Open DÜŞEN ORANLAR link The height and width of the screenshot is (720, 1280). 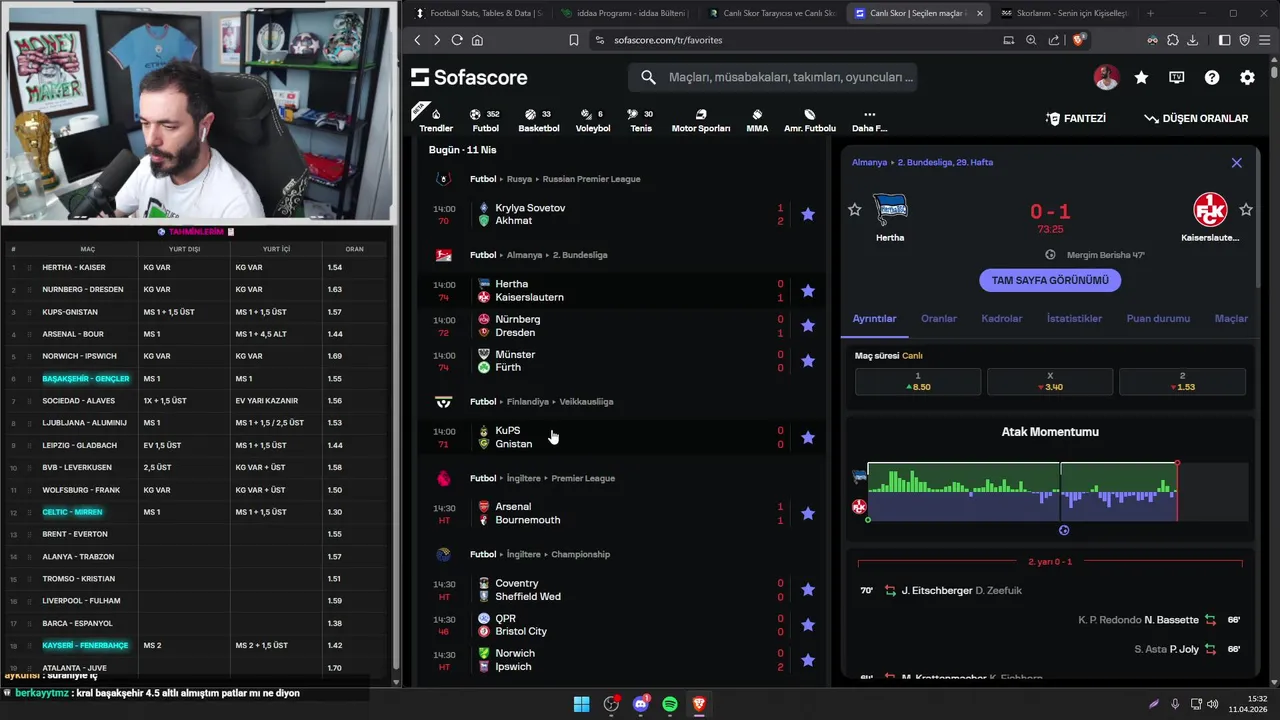click(x=1196, y=118)
